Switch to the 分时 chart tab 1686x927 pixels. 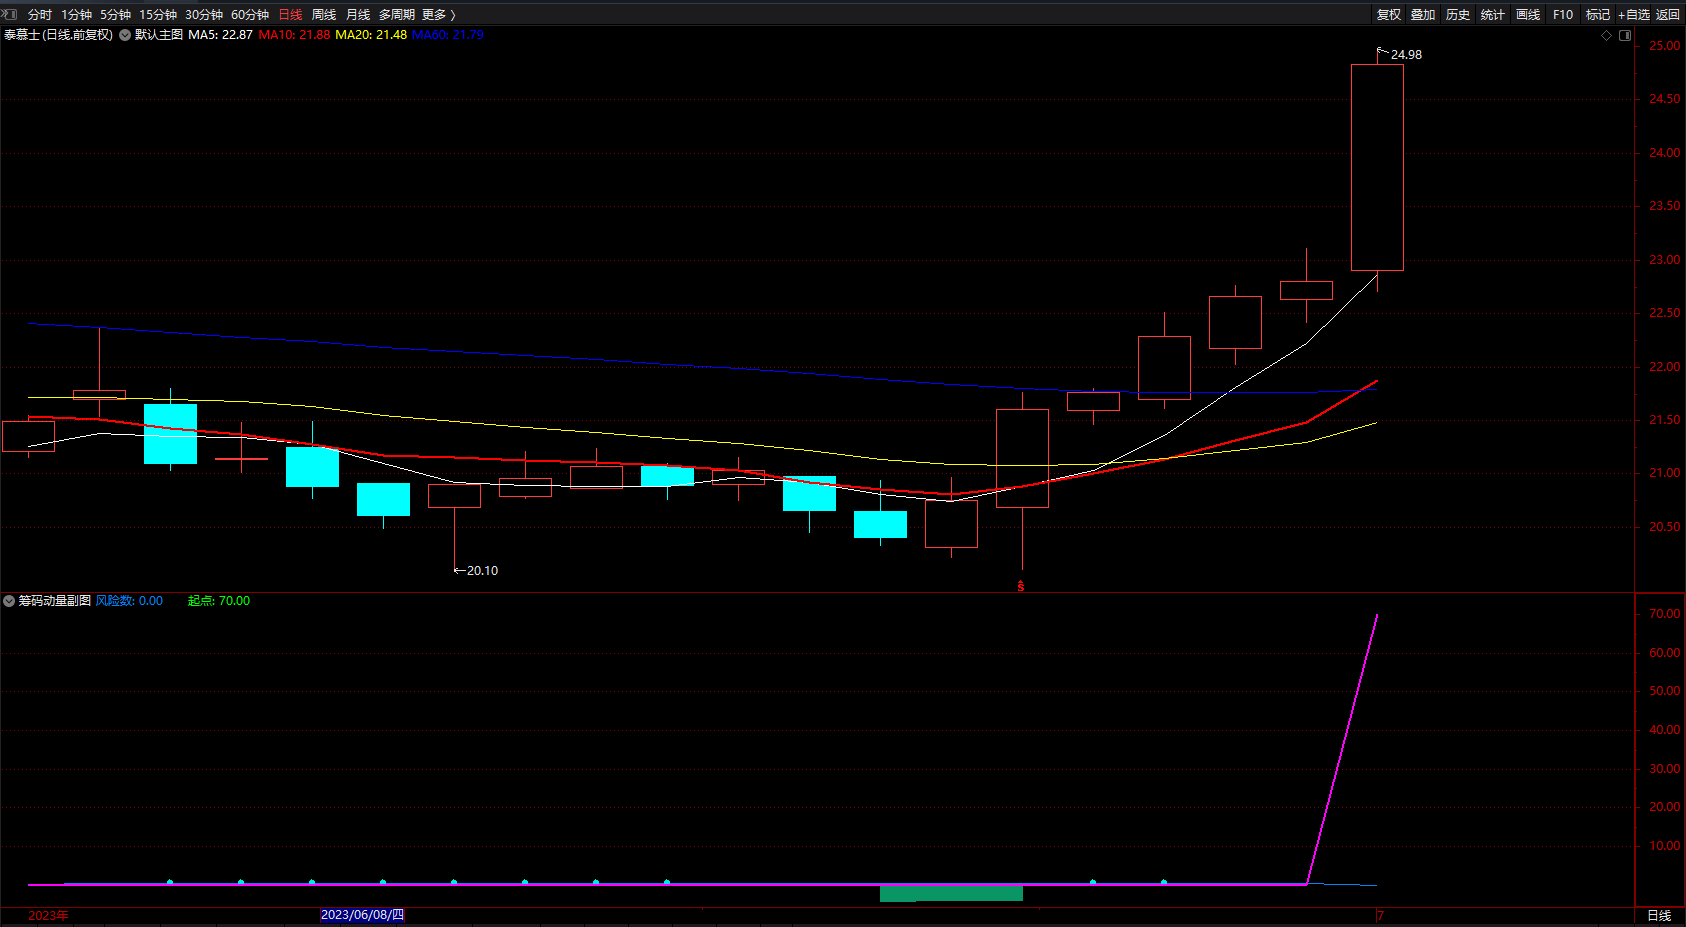40,15
